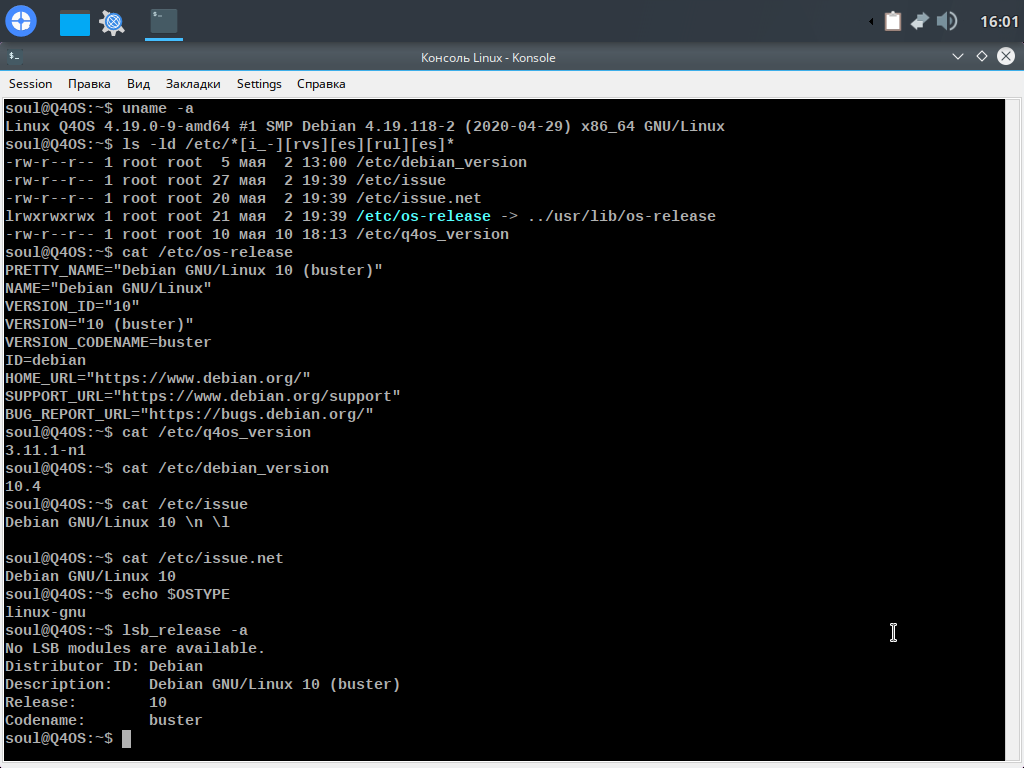Click the terminal vertical scrollbar

tap(1014, 429)
